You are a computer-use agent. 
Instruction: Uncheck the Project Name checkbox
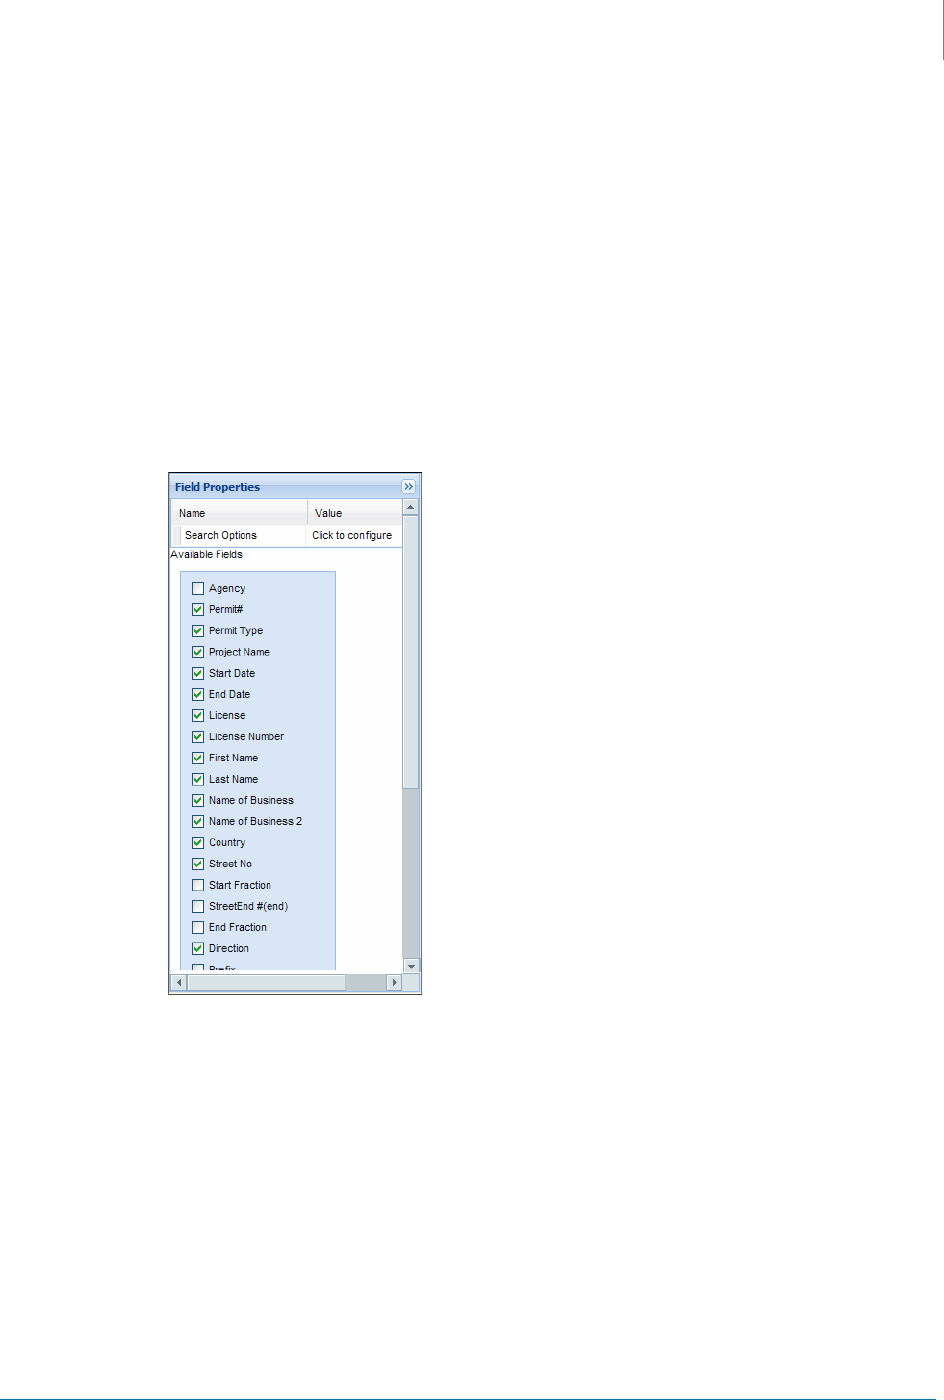tap(198, 652)
